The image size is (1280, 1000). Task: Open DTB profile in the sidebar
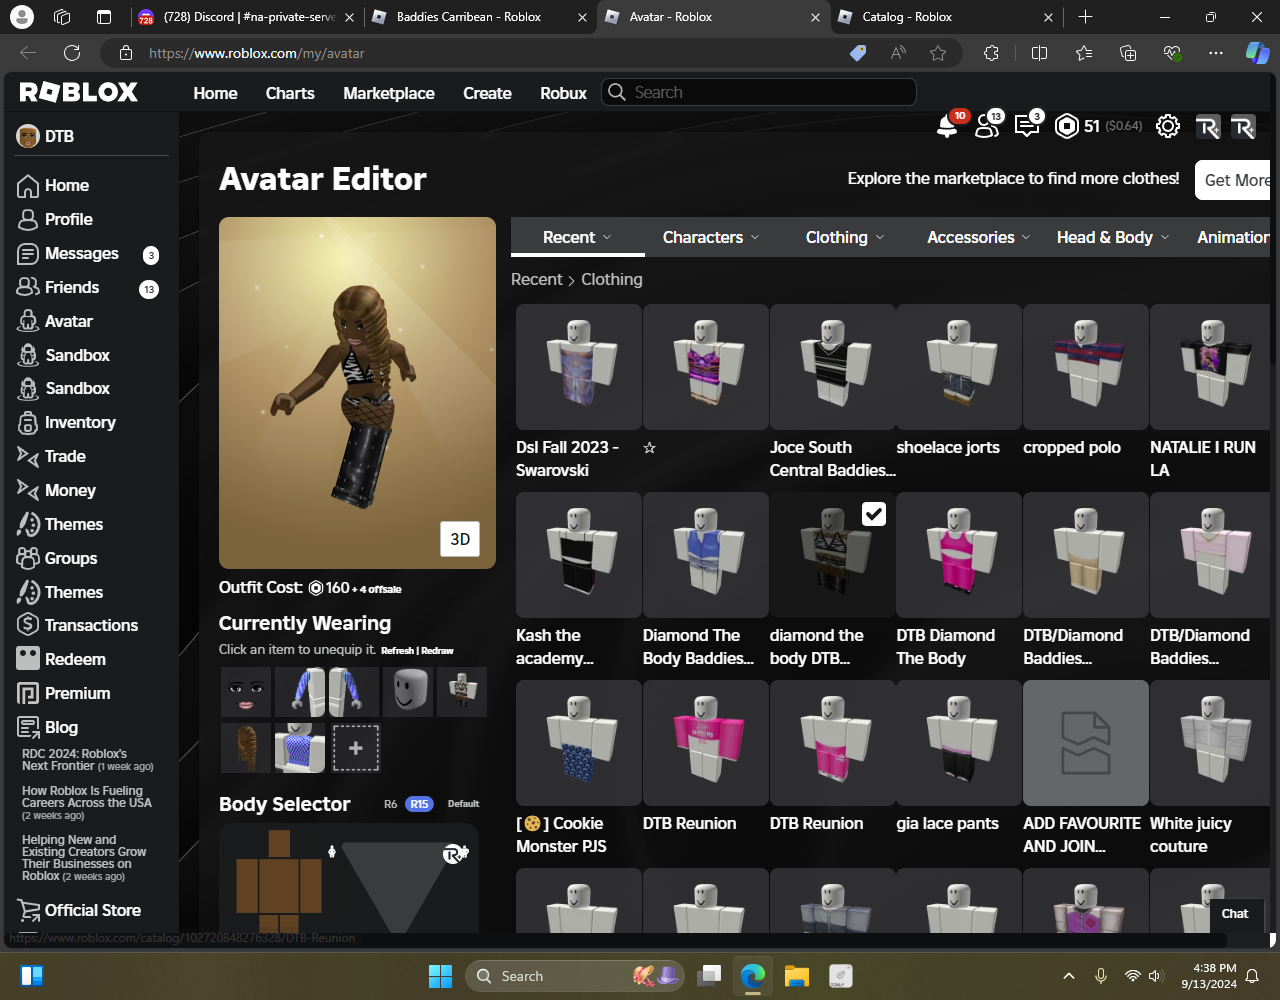46,136
